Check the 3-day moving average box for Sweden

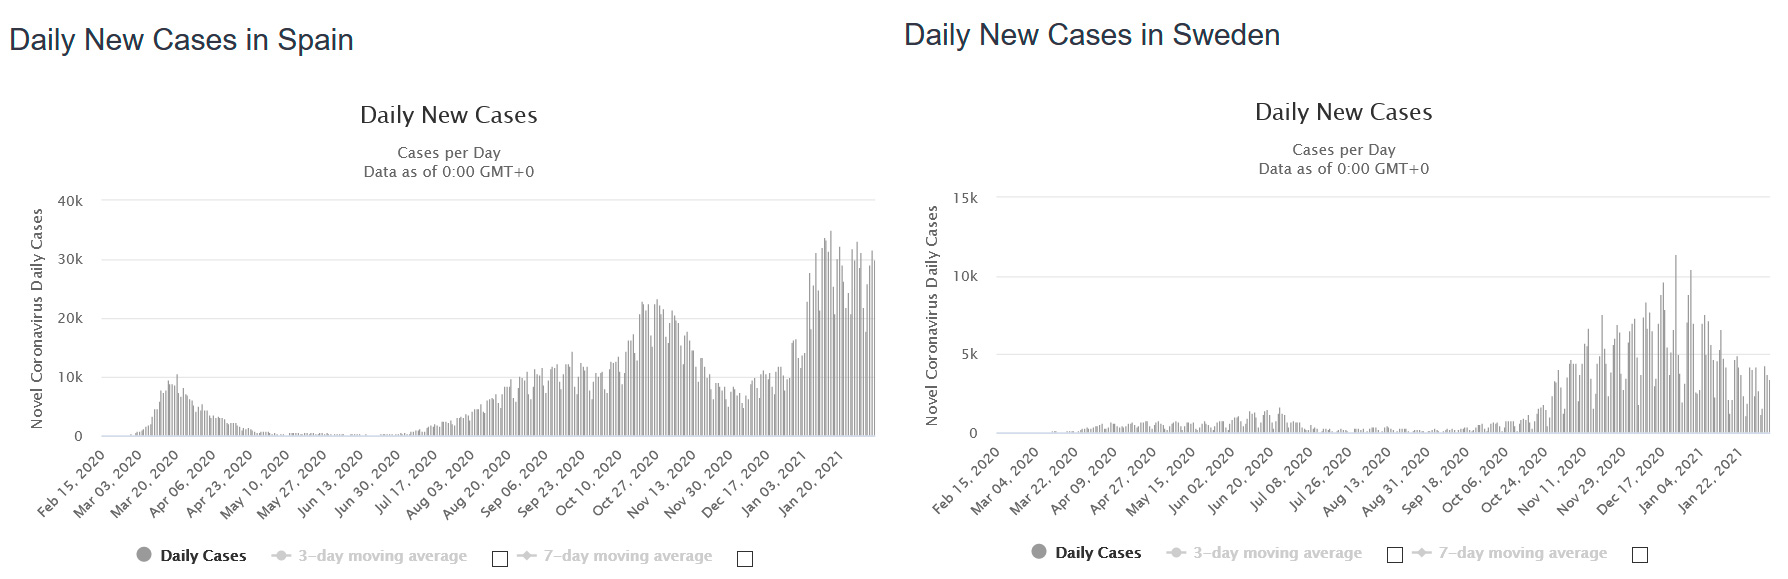[x=1395, y=555]
